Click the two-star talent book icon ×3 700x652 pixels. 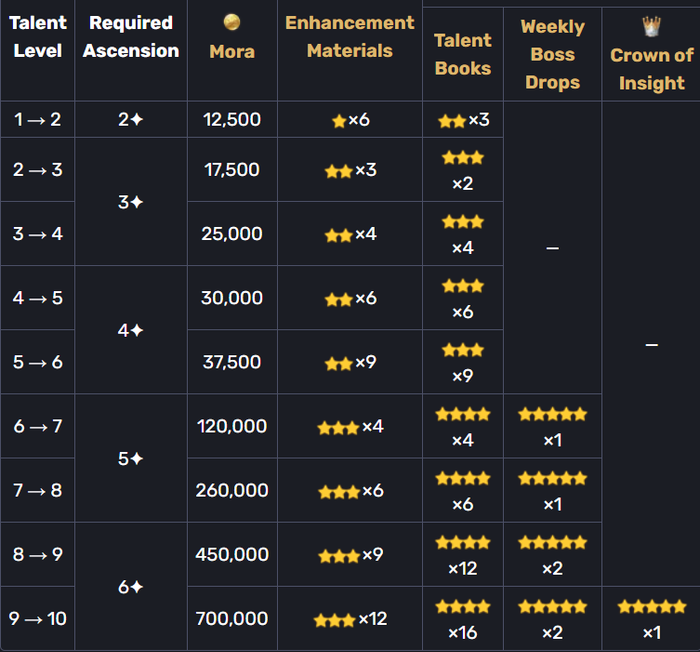pos(452,121)
